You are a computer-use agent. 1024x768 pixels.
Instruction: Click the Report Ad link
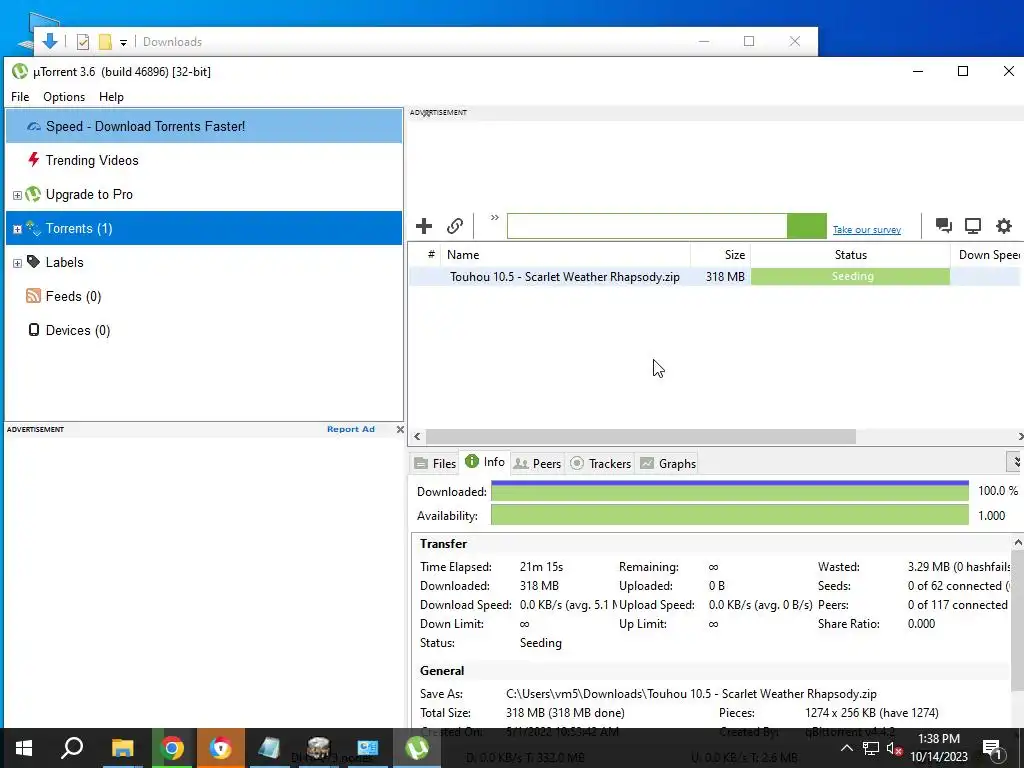[x=351, y=429]
